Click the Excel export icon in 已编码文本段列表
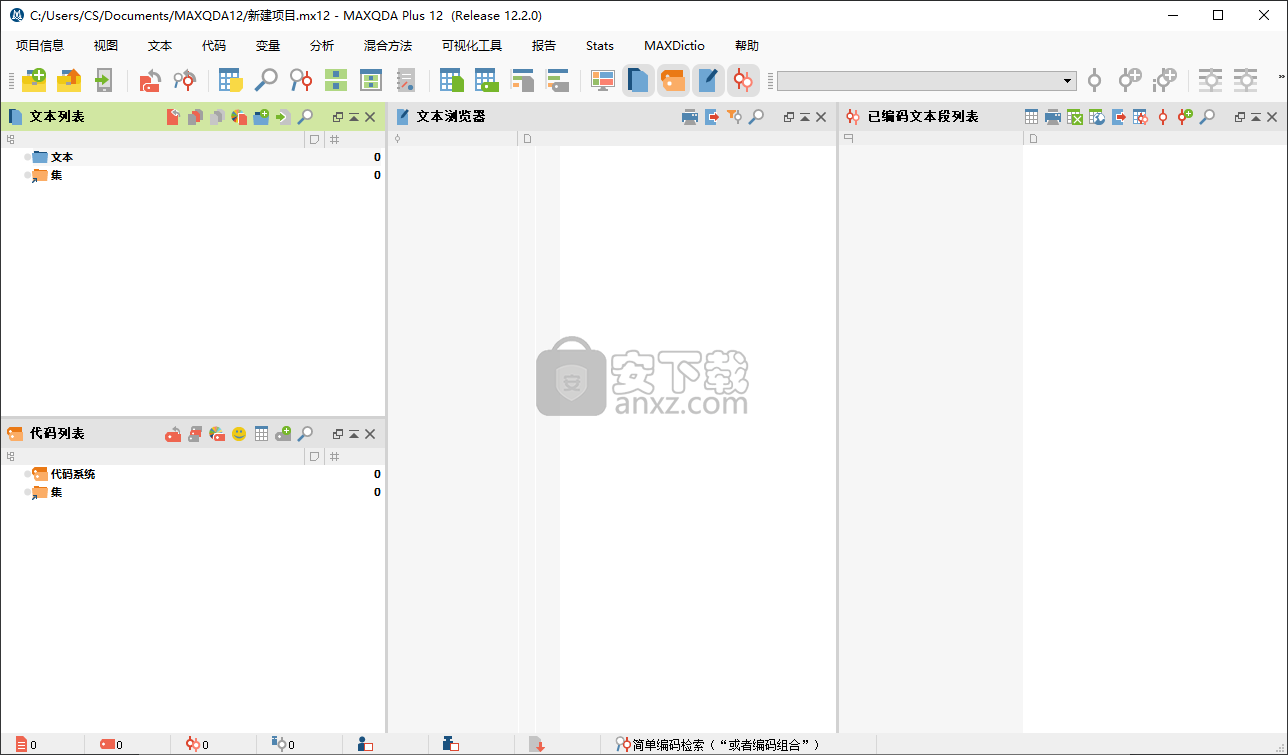1288x755 pixels. tap(1075, 117)
